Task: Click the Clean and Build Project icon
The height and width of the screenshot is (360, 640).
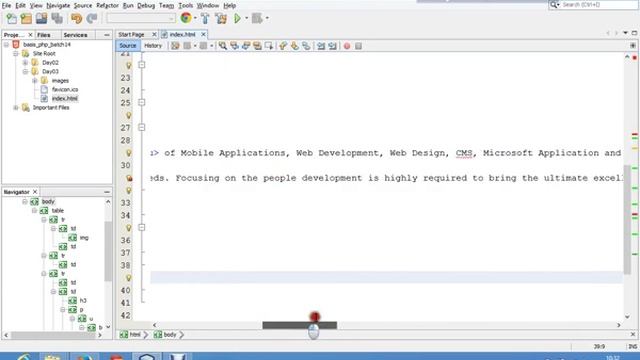Action: 221,18
